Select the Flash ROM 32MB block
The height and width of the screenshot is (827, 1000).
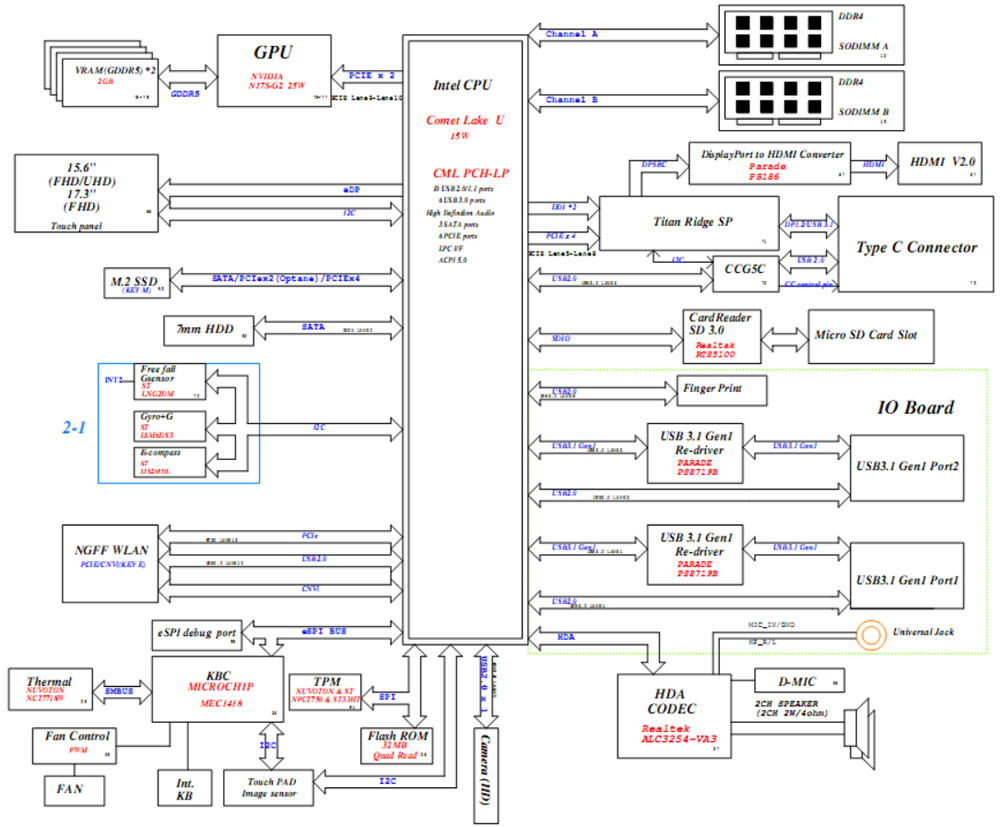coord(397,746)
